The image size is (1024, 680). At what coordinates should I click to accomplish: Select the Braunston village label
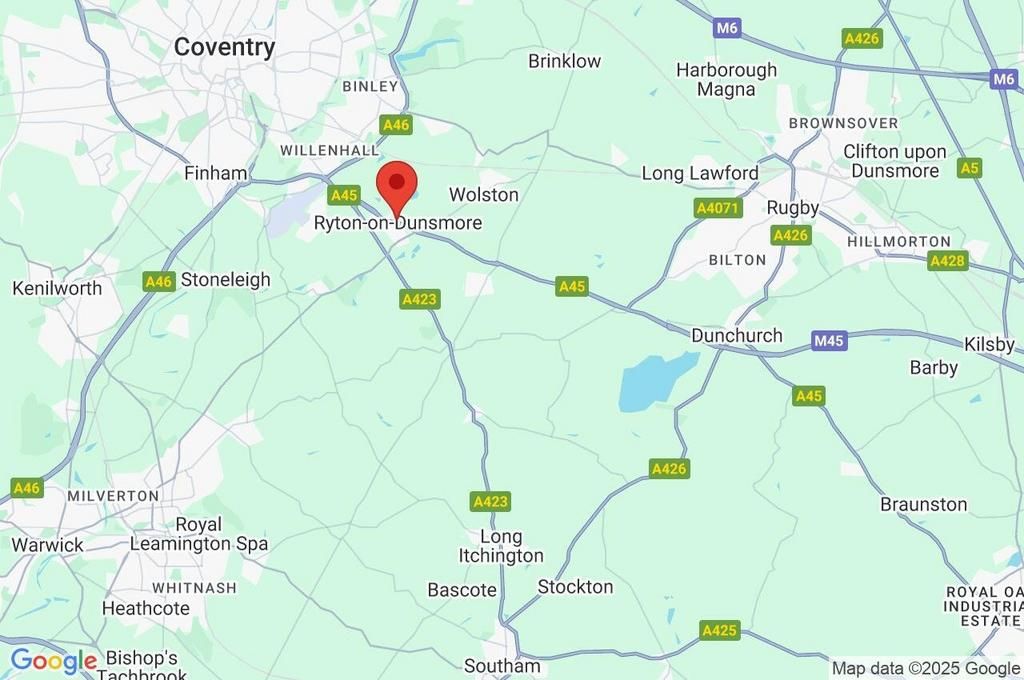pos(923,504)
